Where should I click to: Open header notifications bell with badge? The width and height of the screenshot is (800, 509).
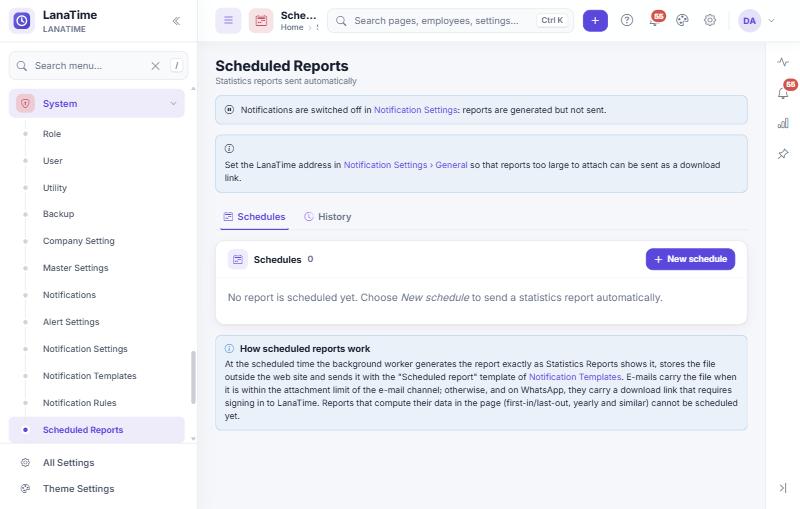click(x=655, y=20)
